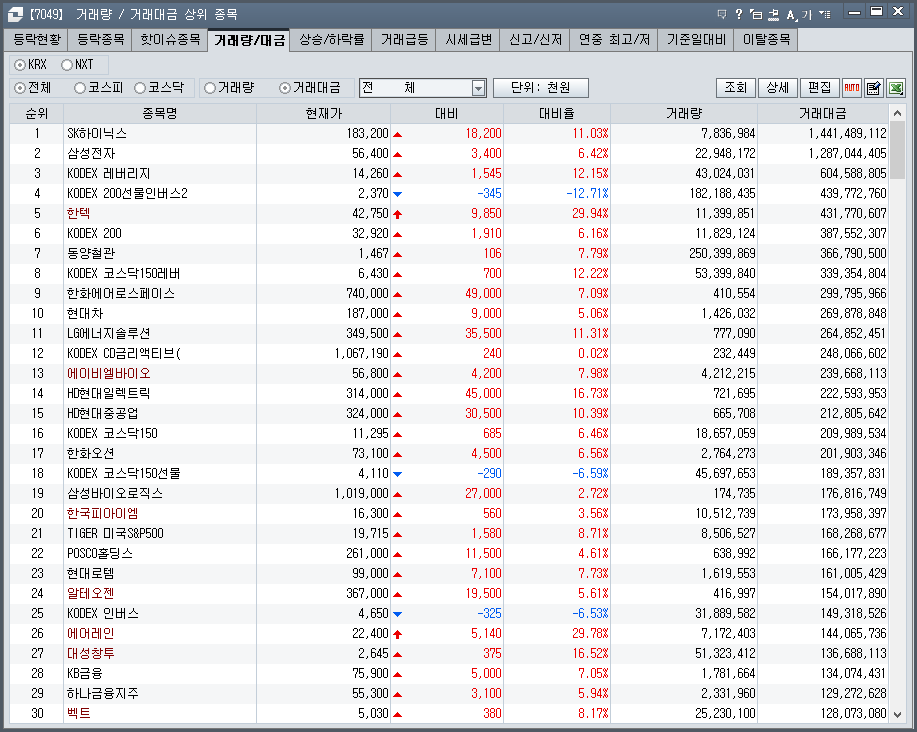Click the 편집 button
This screenshot has height=732, width=917.
819,88
